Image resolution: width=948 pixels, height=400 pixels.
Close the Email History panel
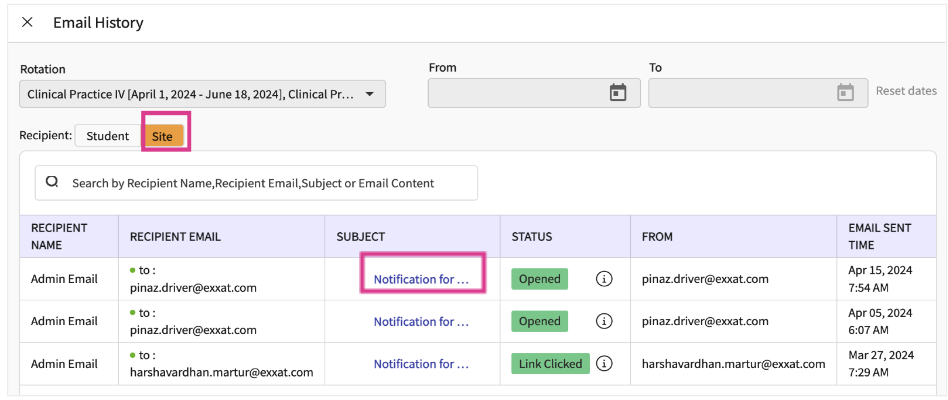[27, 22]
